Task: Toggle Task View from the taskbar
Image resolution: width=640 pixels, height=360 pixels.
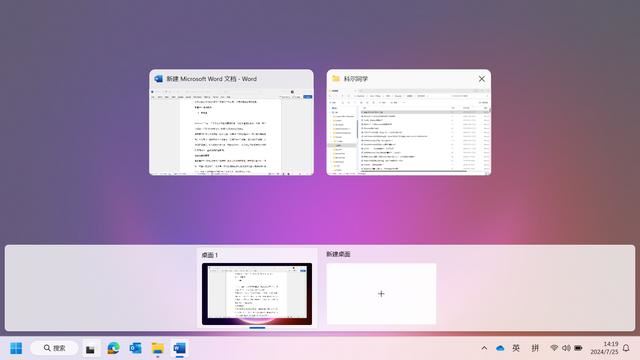Action: tap(90, 349)
